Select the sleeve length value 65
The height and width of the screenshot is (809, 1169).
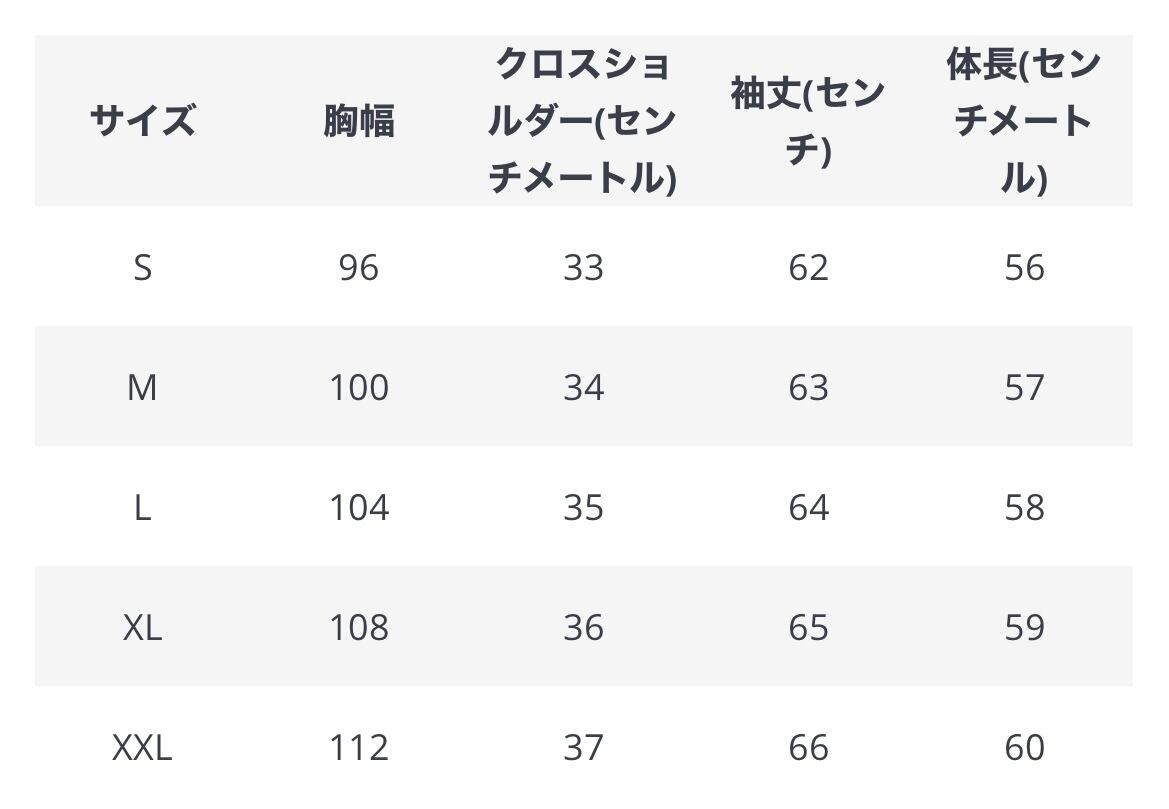pyautogui.click(x=808, y=627)
